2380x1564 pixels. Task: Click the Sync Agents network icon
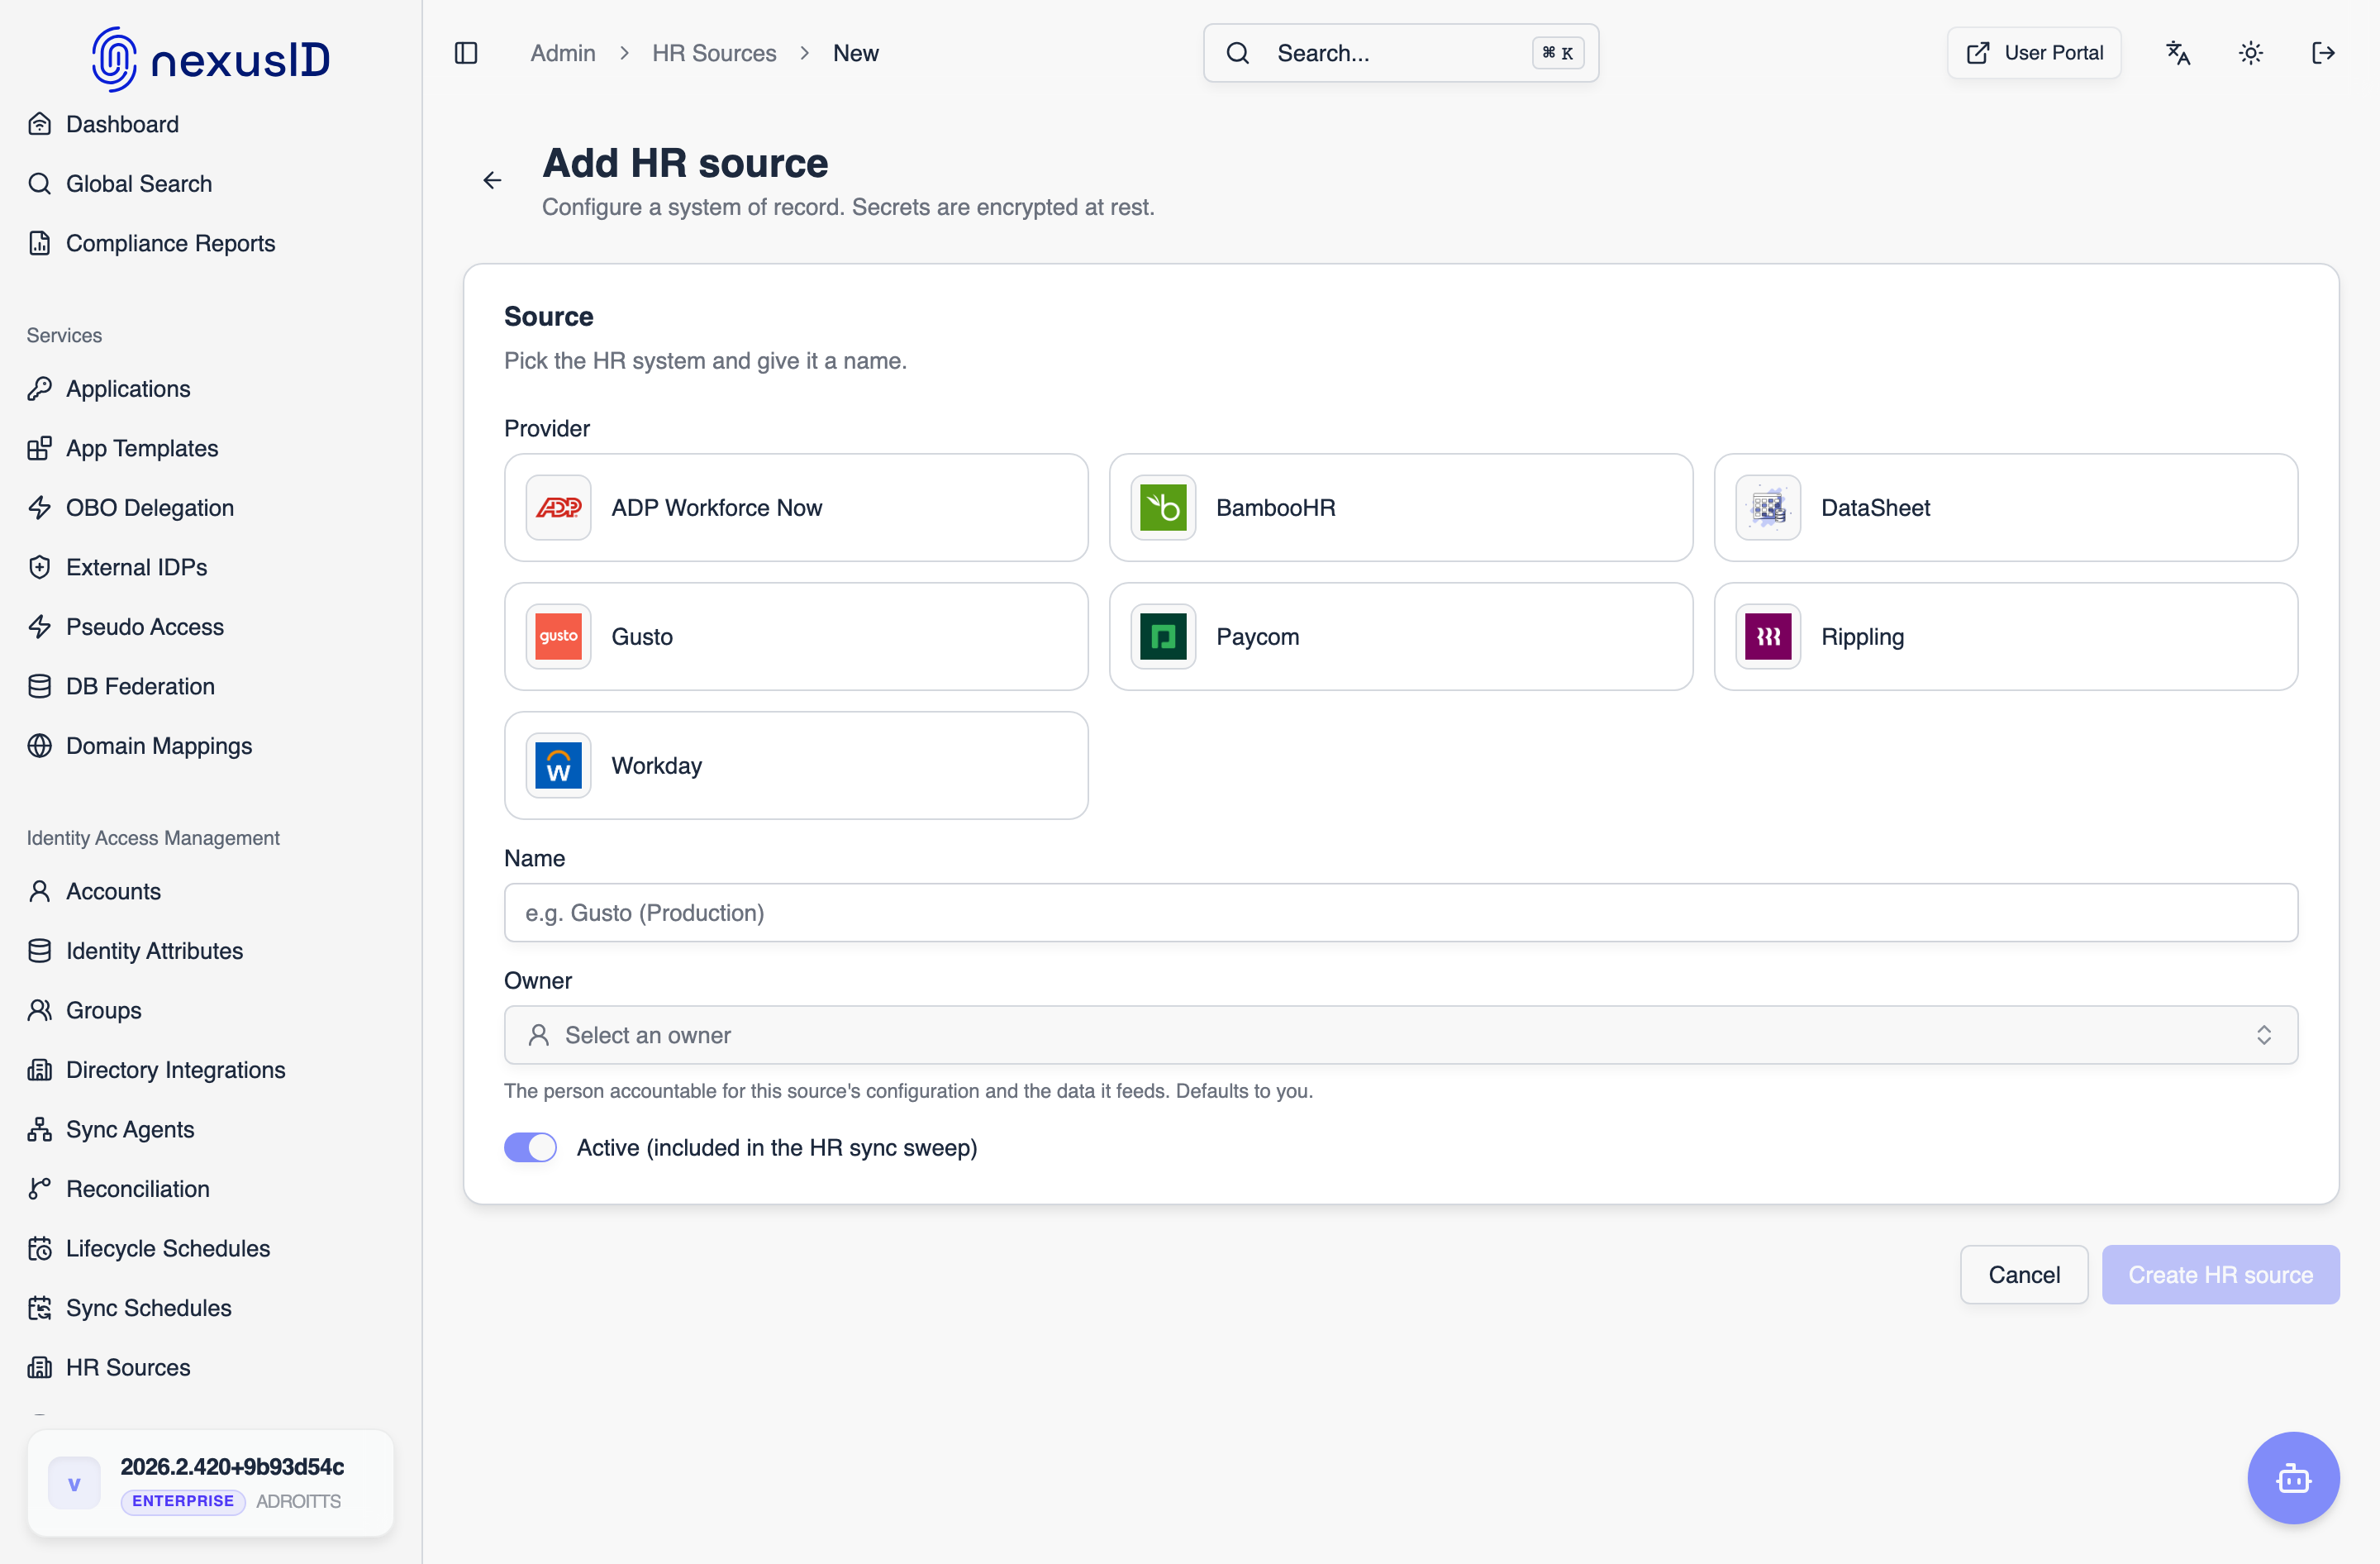pyautogui.click(x=40, y=1129)
